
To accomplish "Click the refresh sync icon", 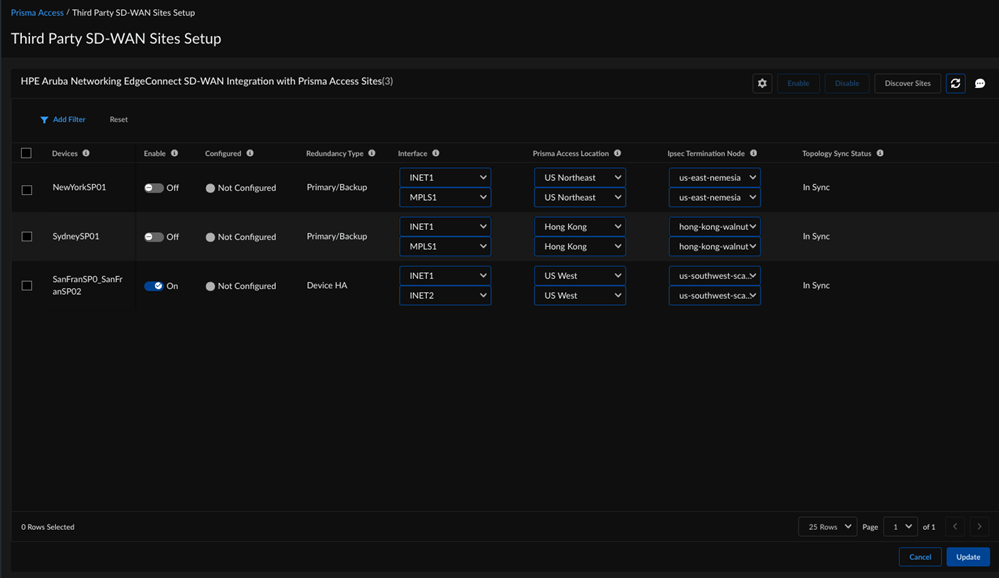I will point(955,83).
